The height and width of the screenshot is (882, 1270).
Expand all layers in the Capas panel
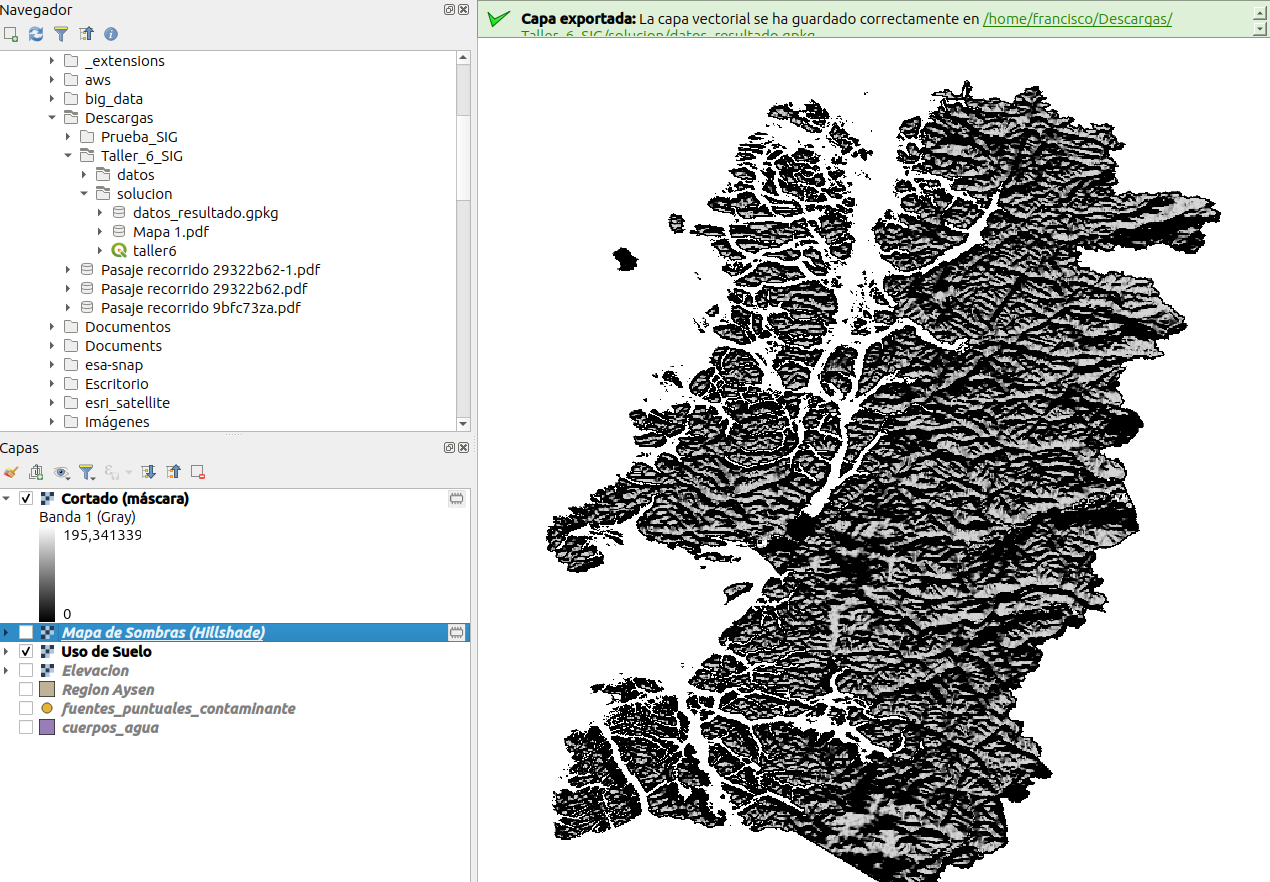[x=149, y=472]
